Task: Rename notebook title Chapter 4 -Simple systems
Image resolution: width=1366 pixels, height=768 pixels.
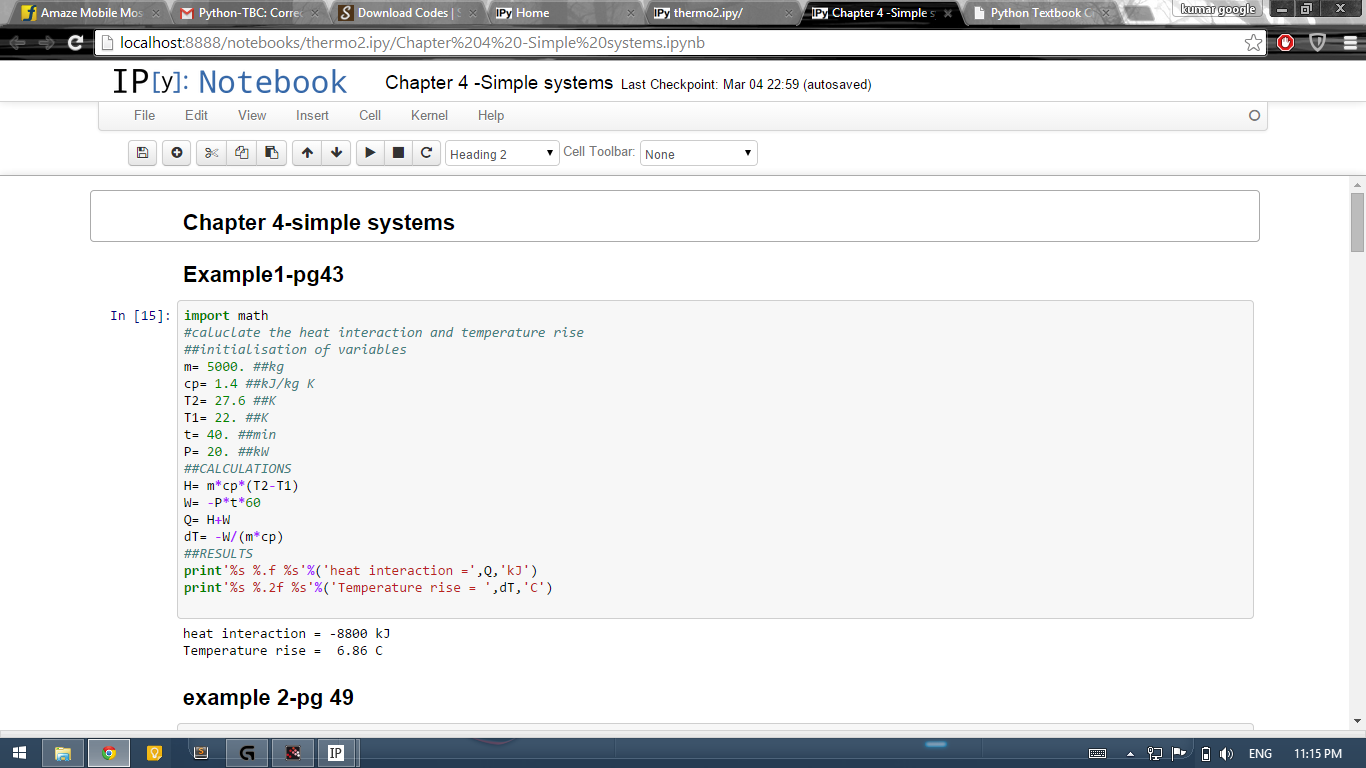Action: [498, 83]
